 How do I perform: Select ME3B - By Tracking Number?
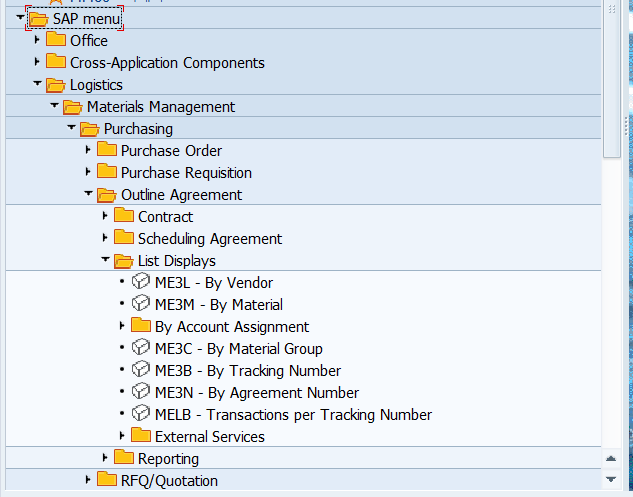248,371
